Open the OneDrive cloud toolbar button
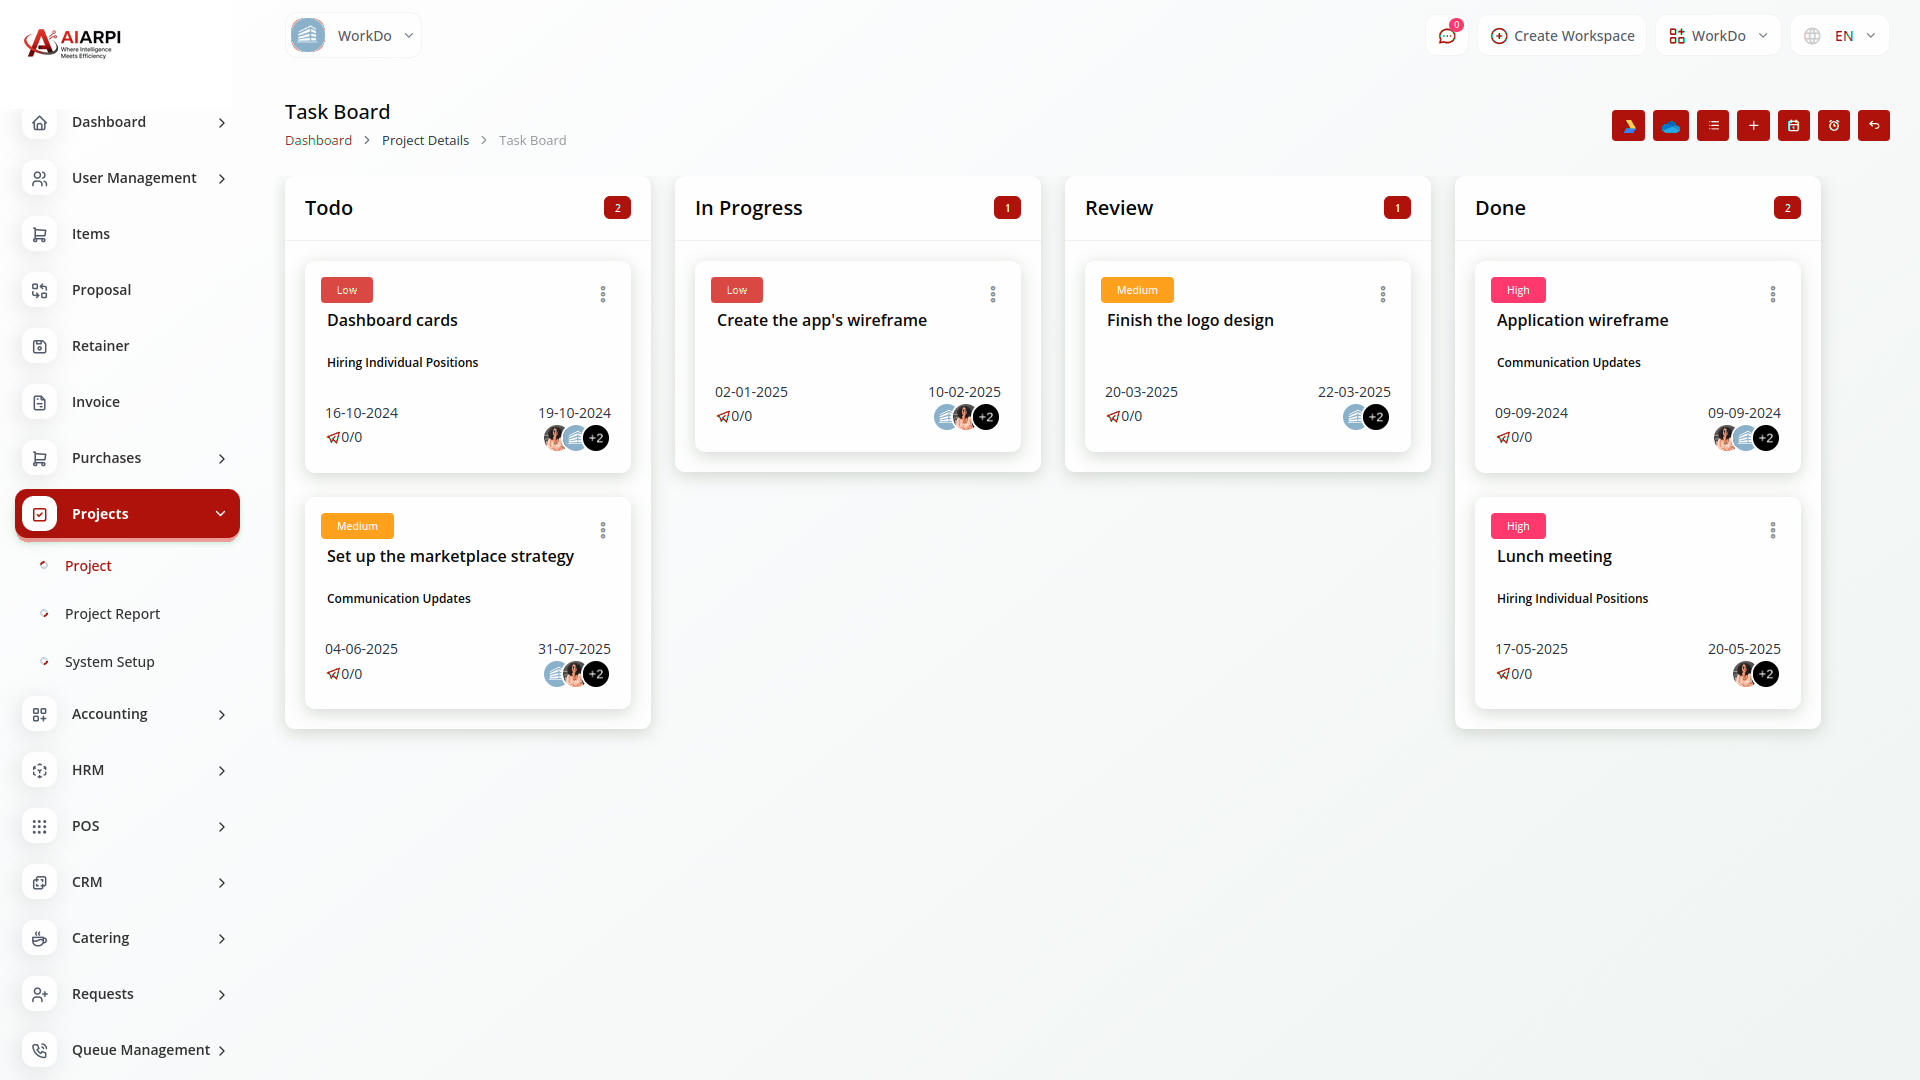The height and width of the screenshot is (1080, 1920). coord(1670,126)
